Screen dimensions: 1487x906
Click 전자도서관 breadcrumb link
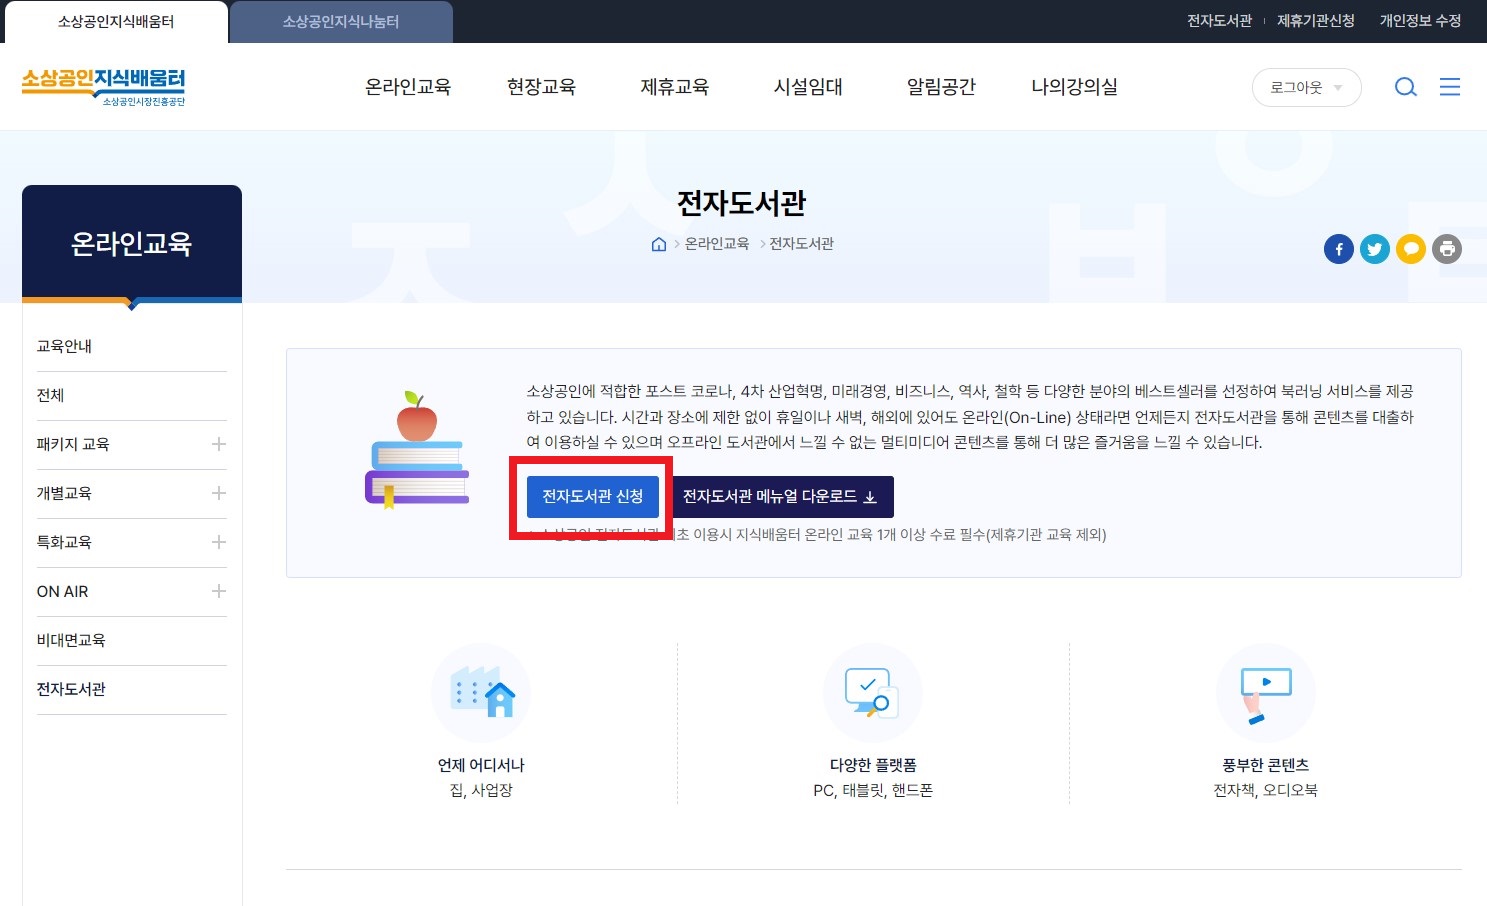801,244
